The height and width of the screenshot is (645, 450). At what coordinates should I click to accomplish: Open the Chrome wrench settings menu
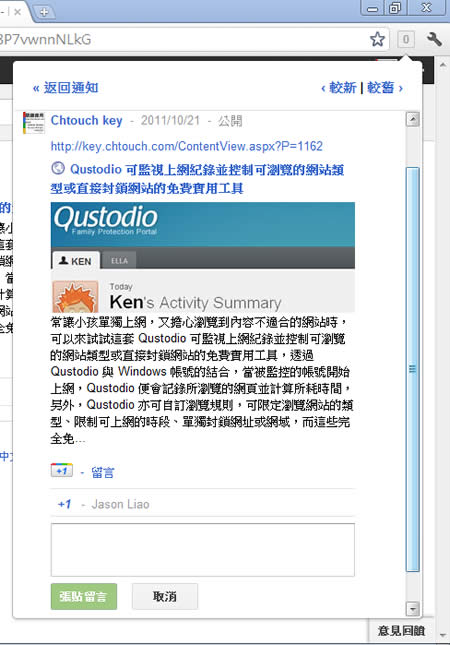tap(434, 39)
